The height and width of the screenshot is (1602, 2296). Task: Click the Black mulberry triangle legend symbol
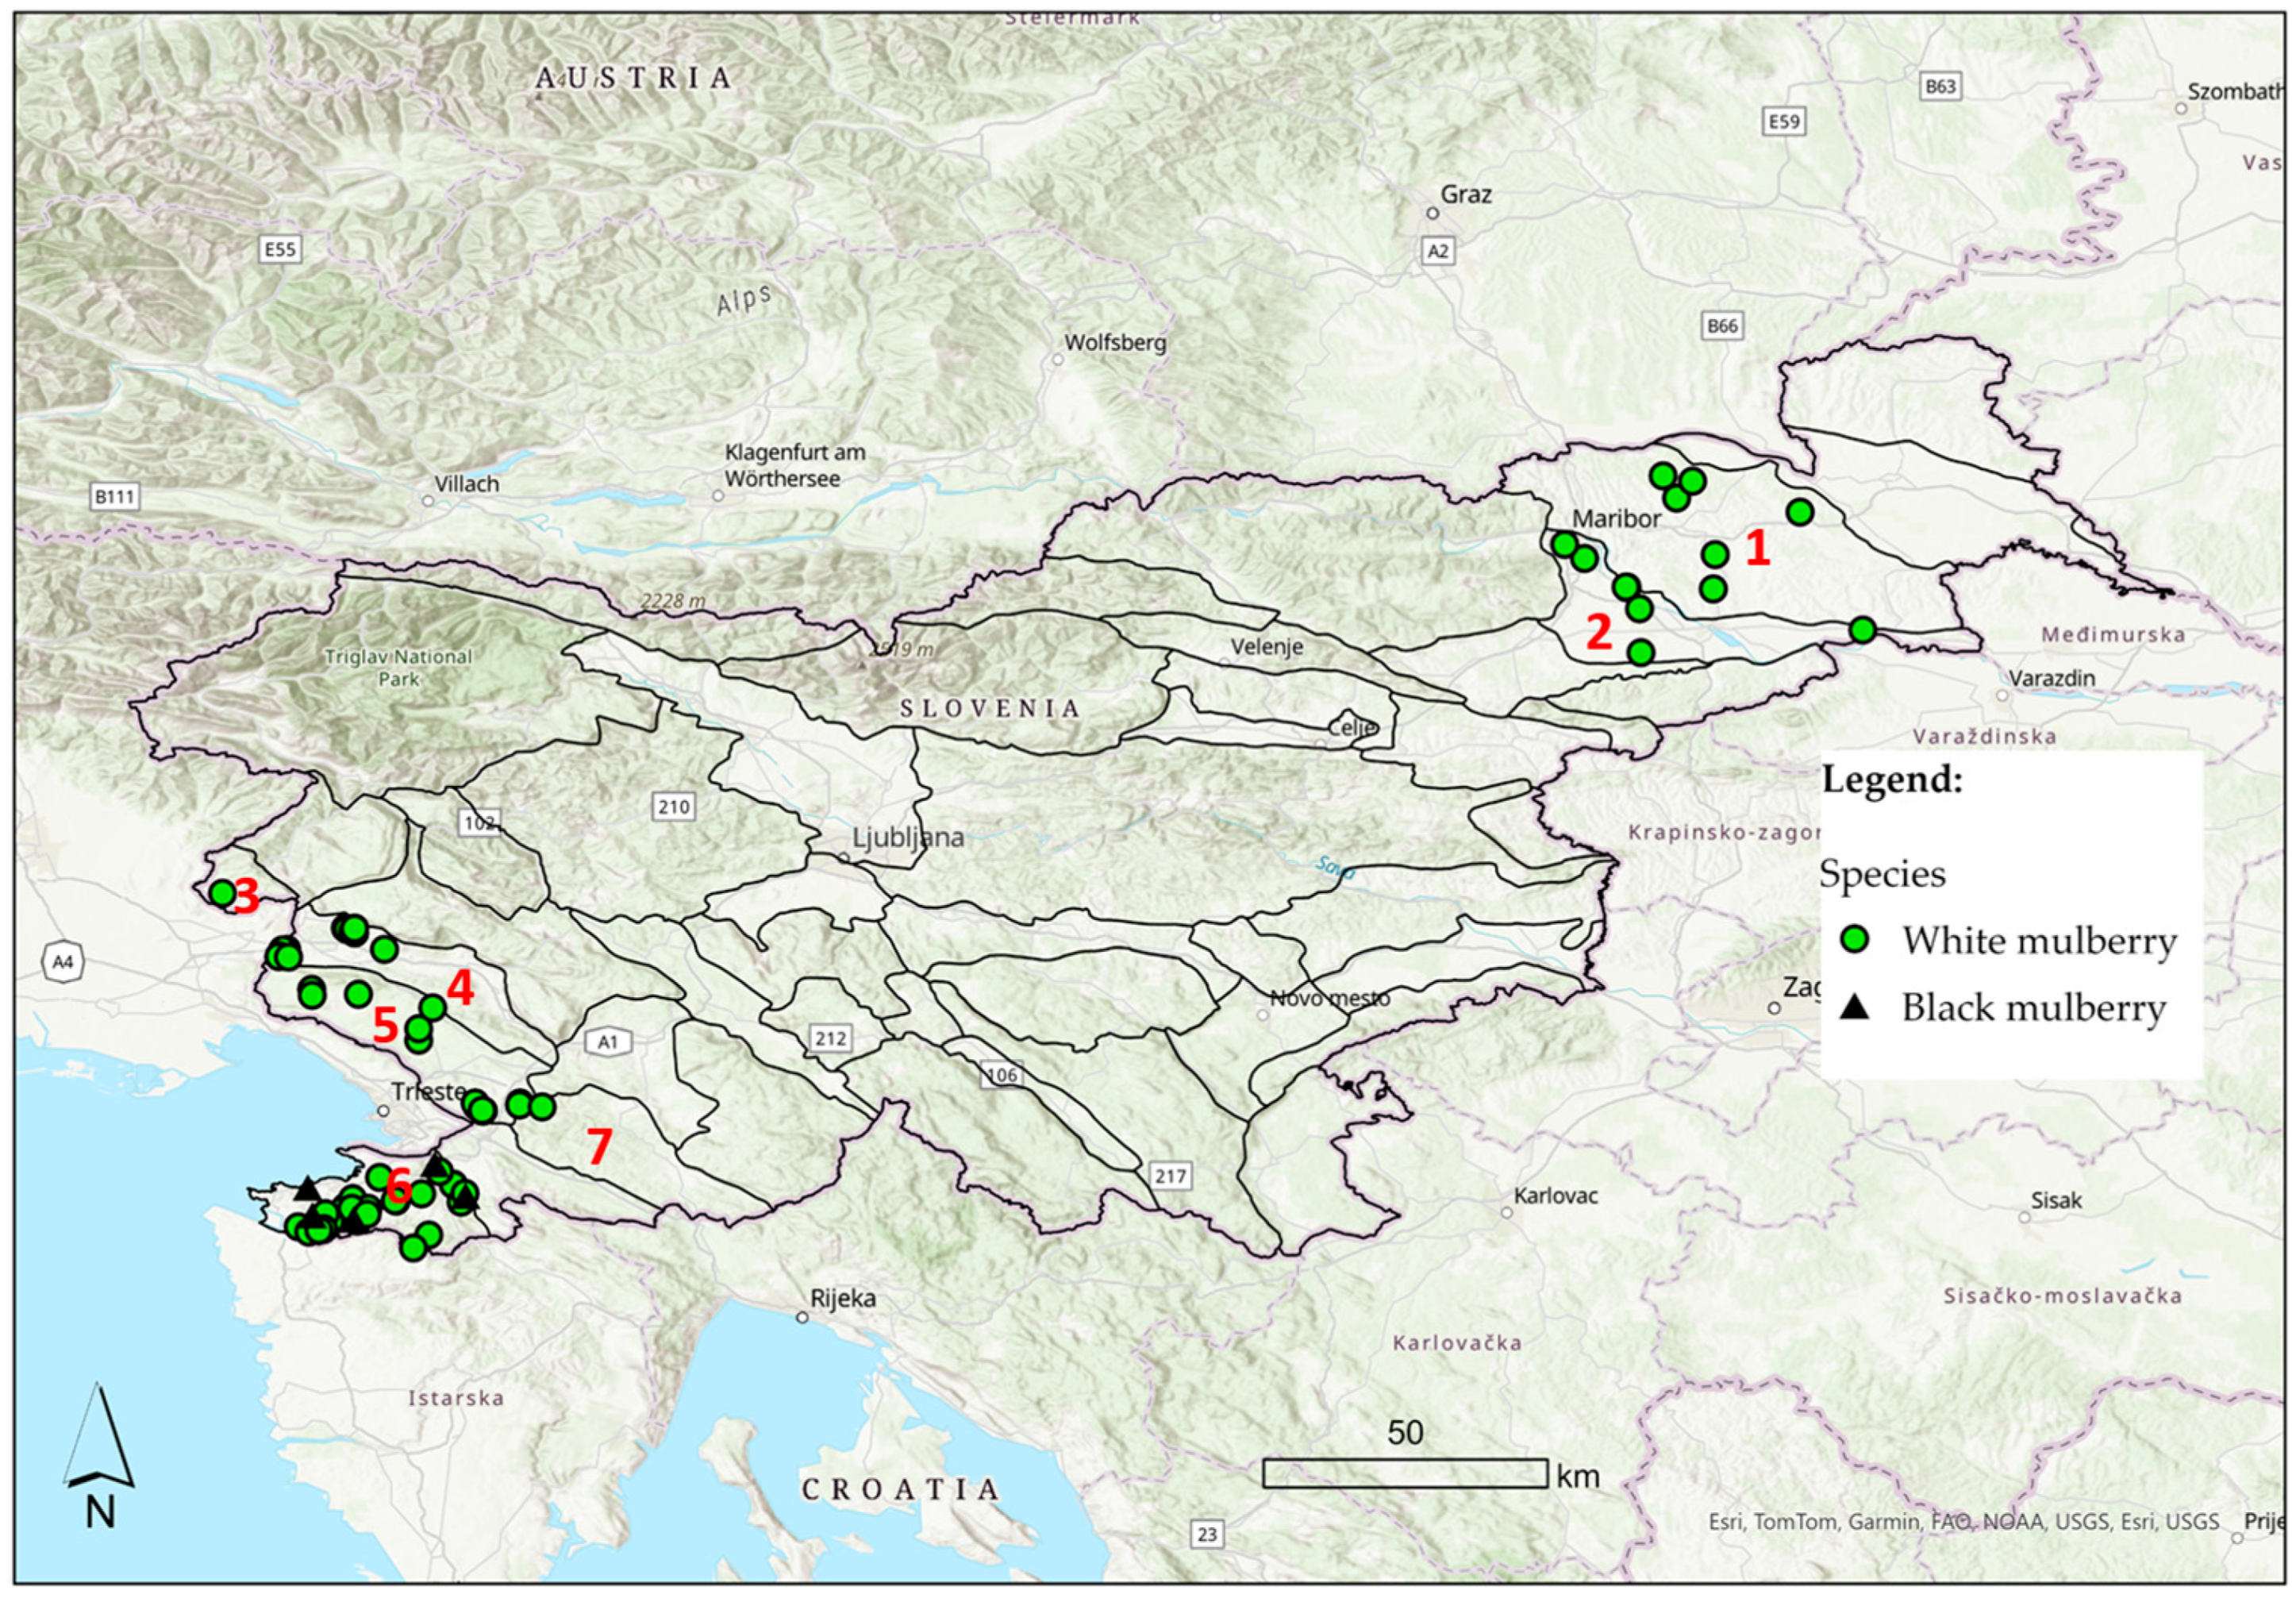point(1855,1007)
